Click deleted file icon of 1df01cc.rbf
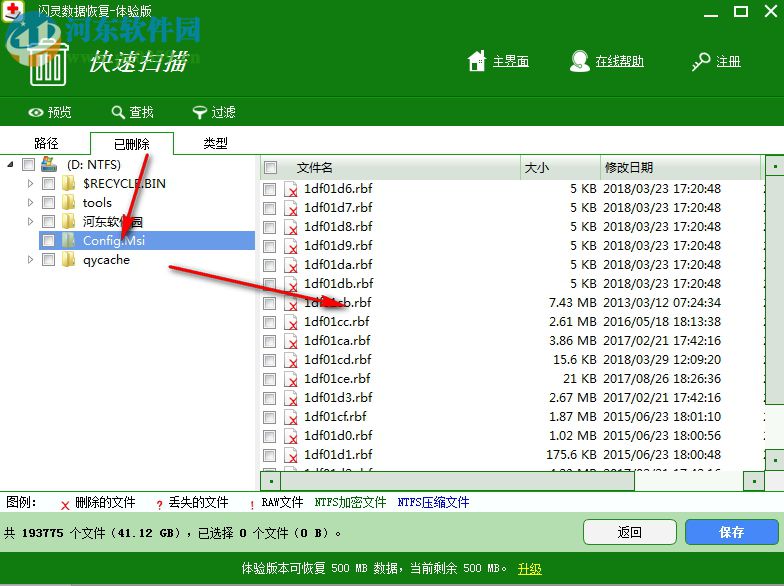 [290, 322]
